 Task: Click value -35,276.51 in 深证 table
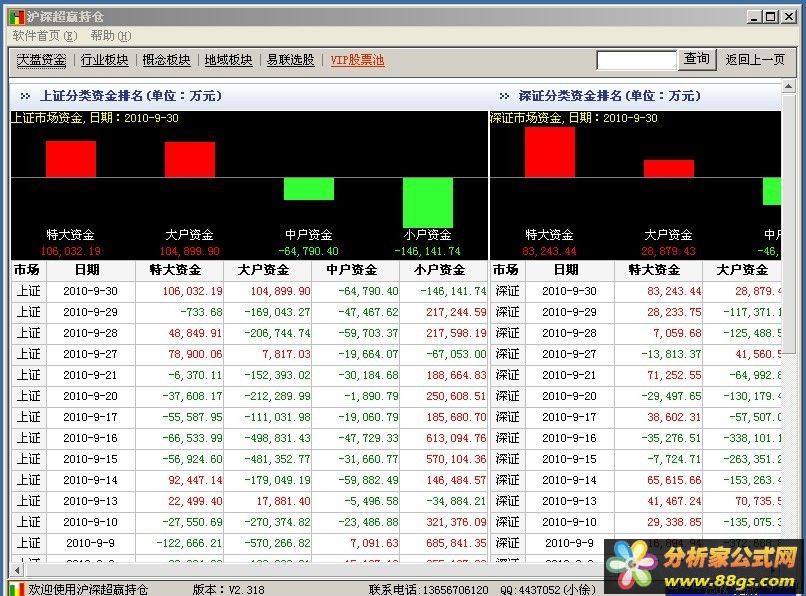pyautogui.click(x=671, y=438)
